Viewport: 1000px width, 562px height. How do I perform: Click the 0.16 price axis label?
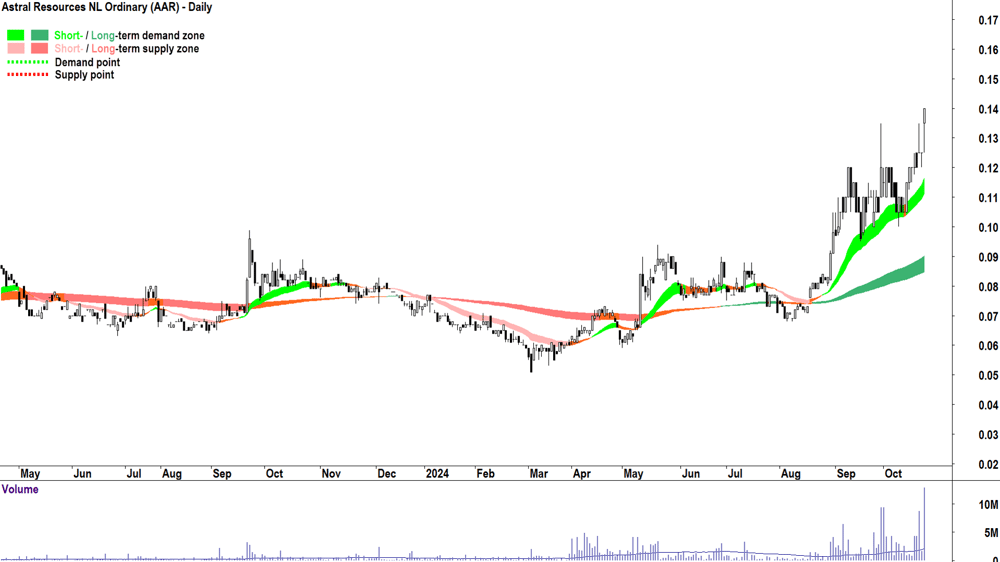pos(988,50)
